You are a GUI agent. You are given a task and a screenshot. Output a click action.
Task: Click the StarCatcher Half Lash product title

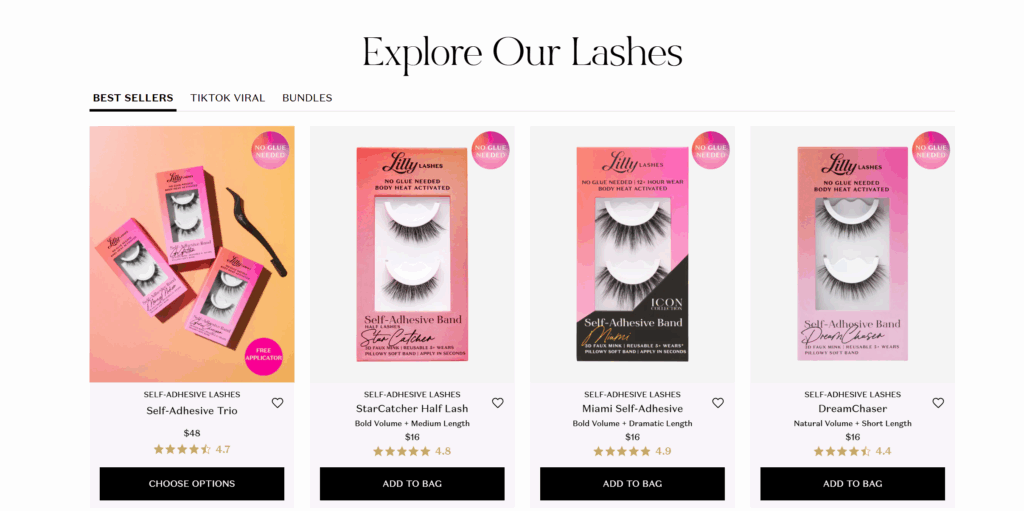pyautogui.click(x=412, y=409)
